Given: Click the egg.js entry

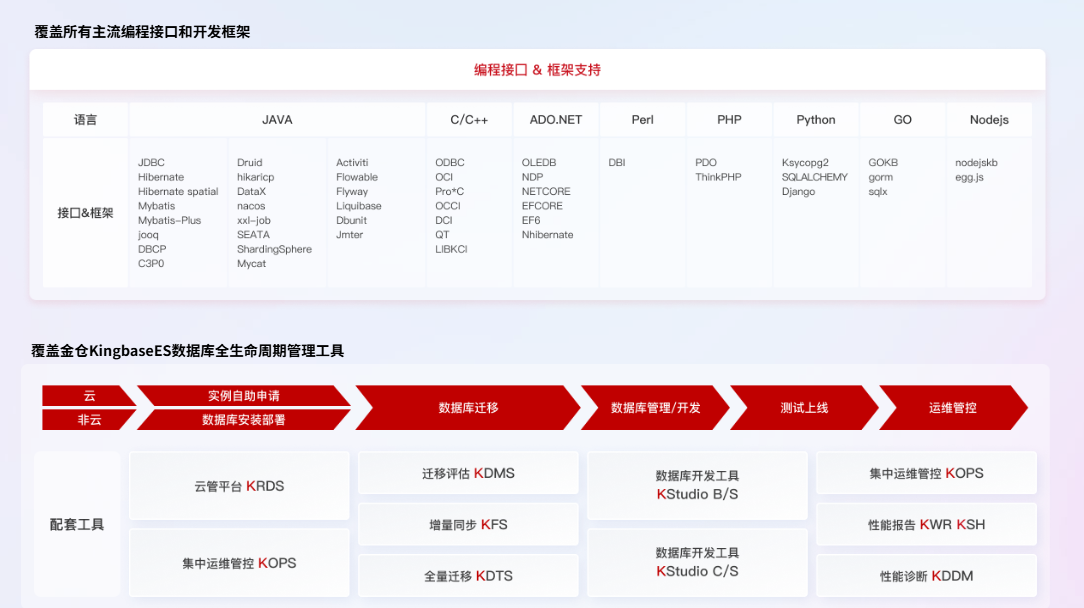Looking at the screenshot, I should pyautogui.click(x=969, y=177).
